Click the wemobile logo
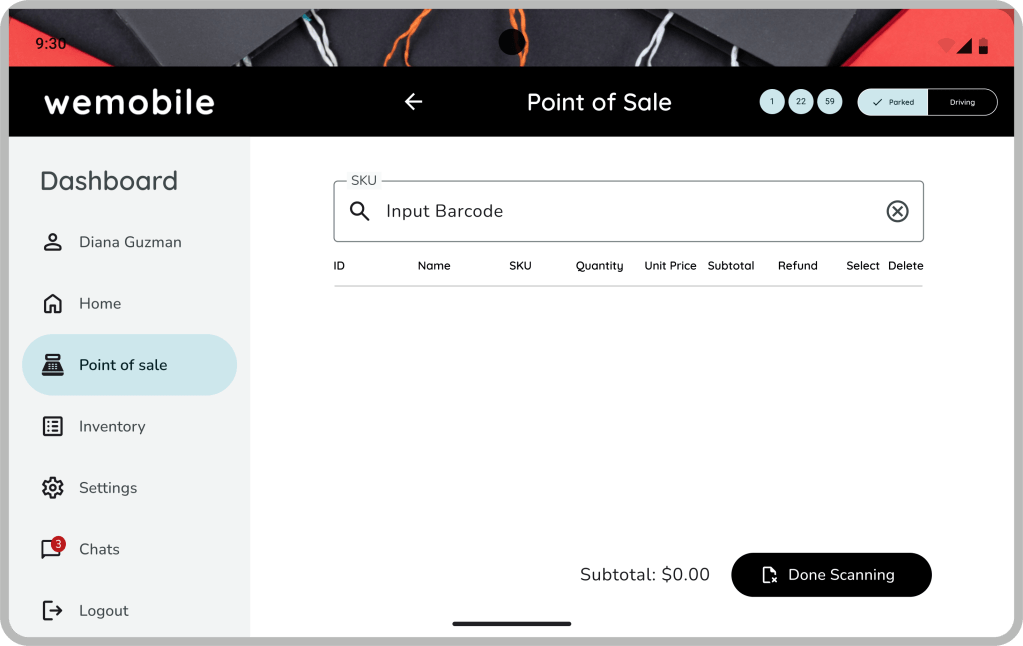This screenshot has height=646, width=1023. coord(129,102)
